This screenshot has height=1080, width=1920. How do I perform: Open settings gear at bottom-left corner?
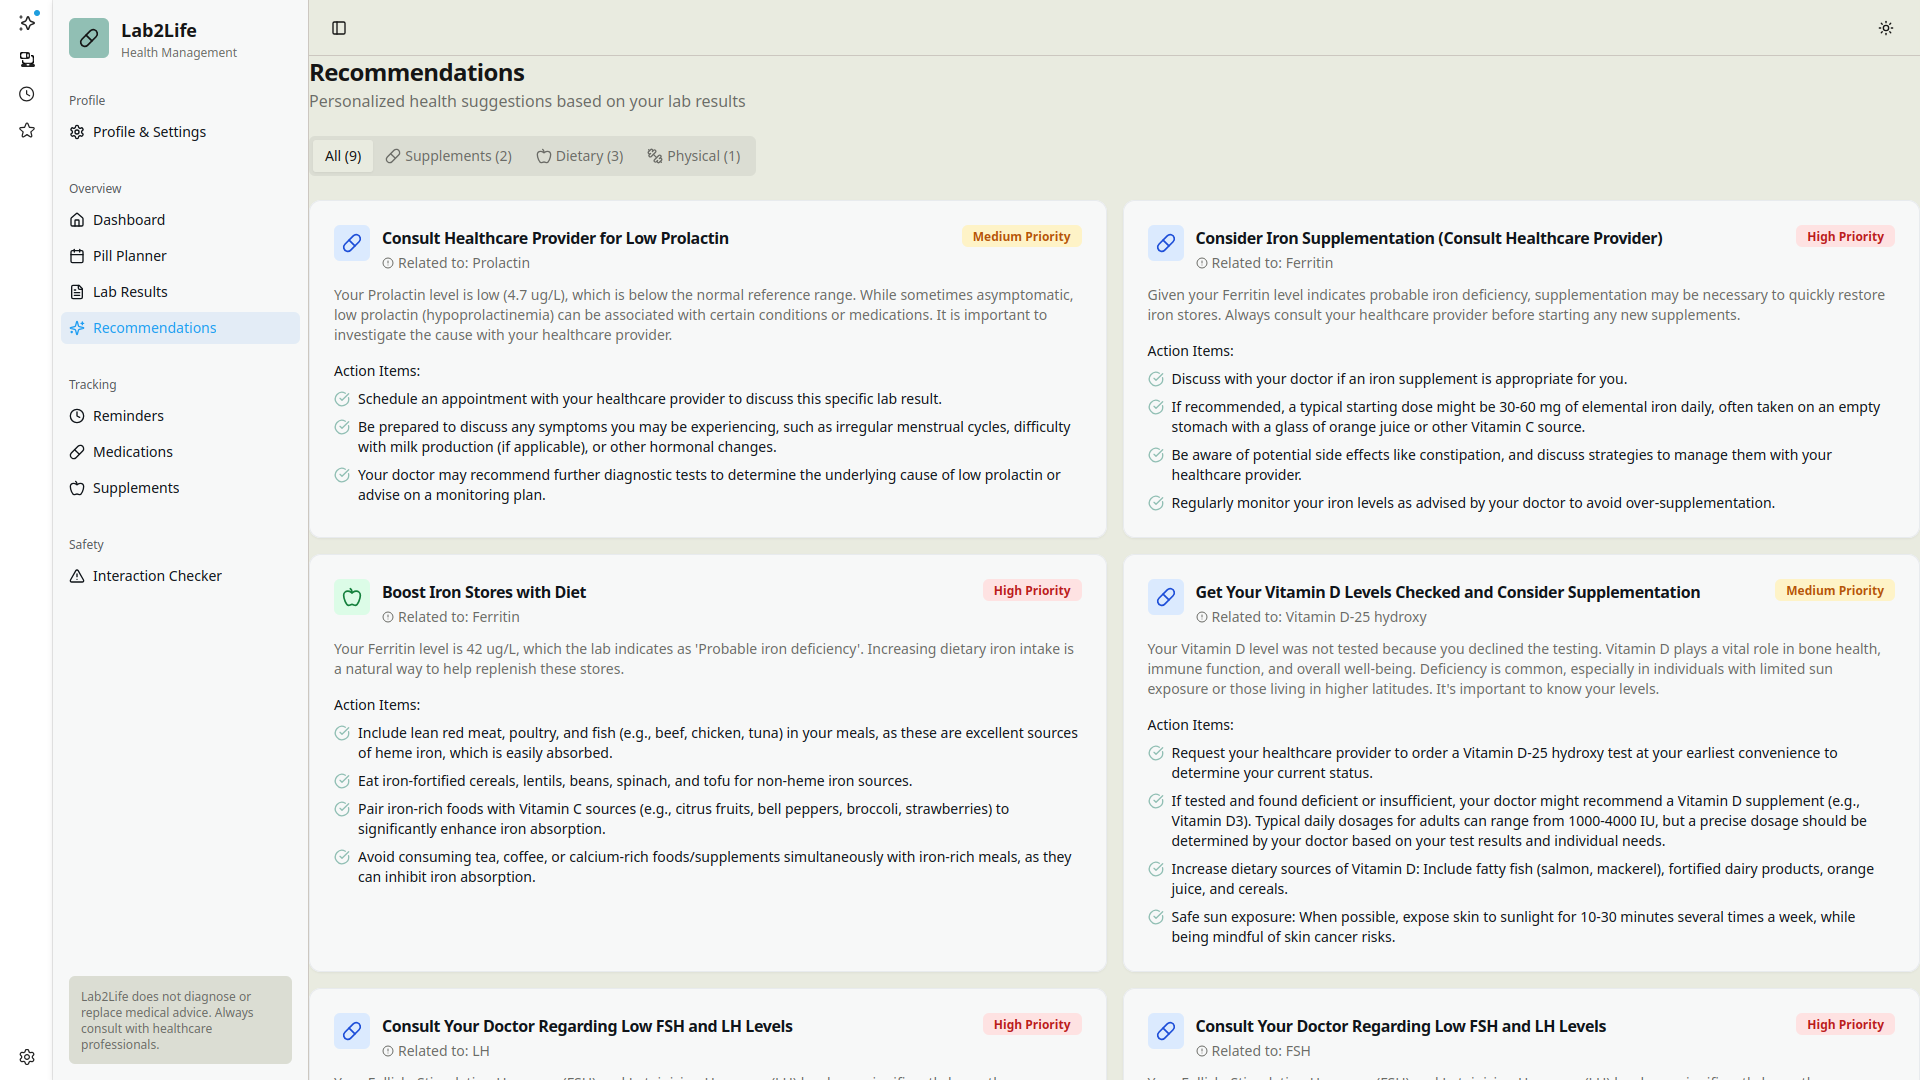coord(27,1057)
